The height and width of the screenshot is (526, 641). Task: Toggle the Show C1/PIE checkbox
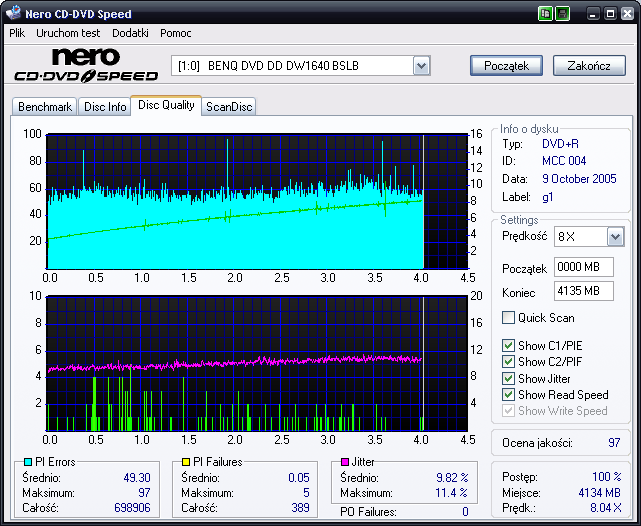pos(508,346)
